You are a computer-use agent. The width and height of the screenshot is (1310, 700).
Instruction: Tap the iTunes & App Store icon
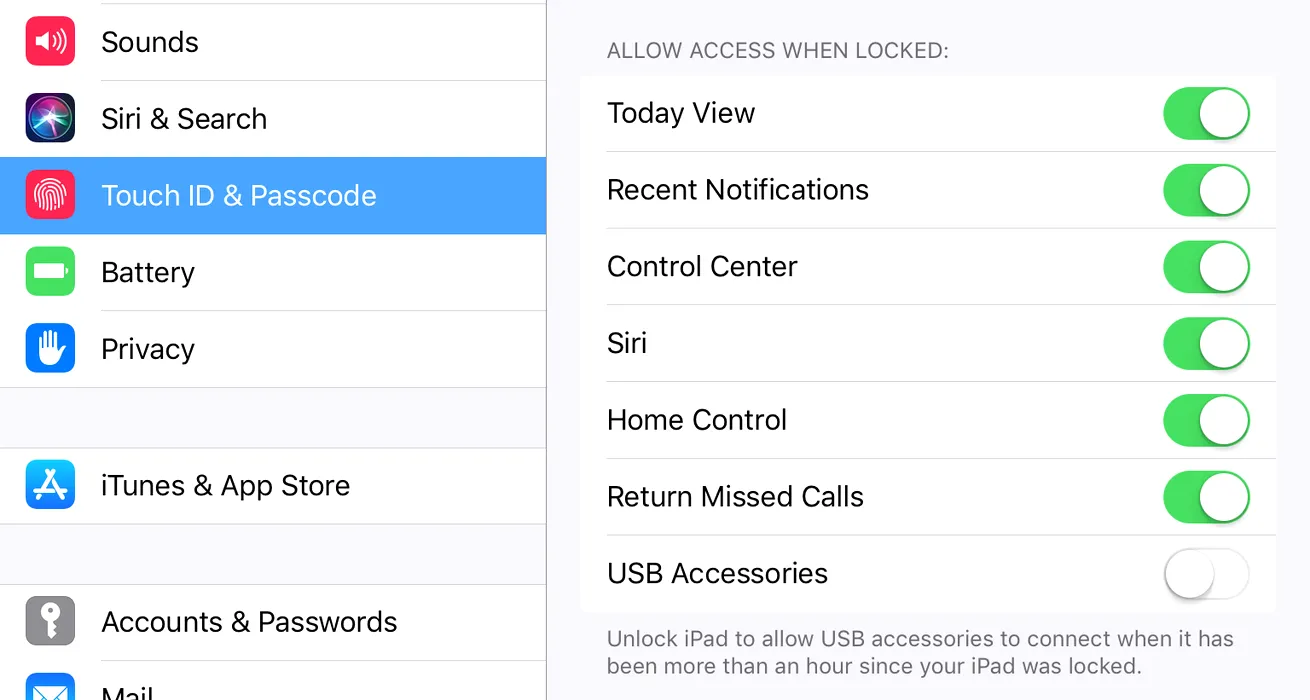[50, 485]
